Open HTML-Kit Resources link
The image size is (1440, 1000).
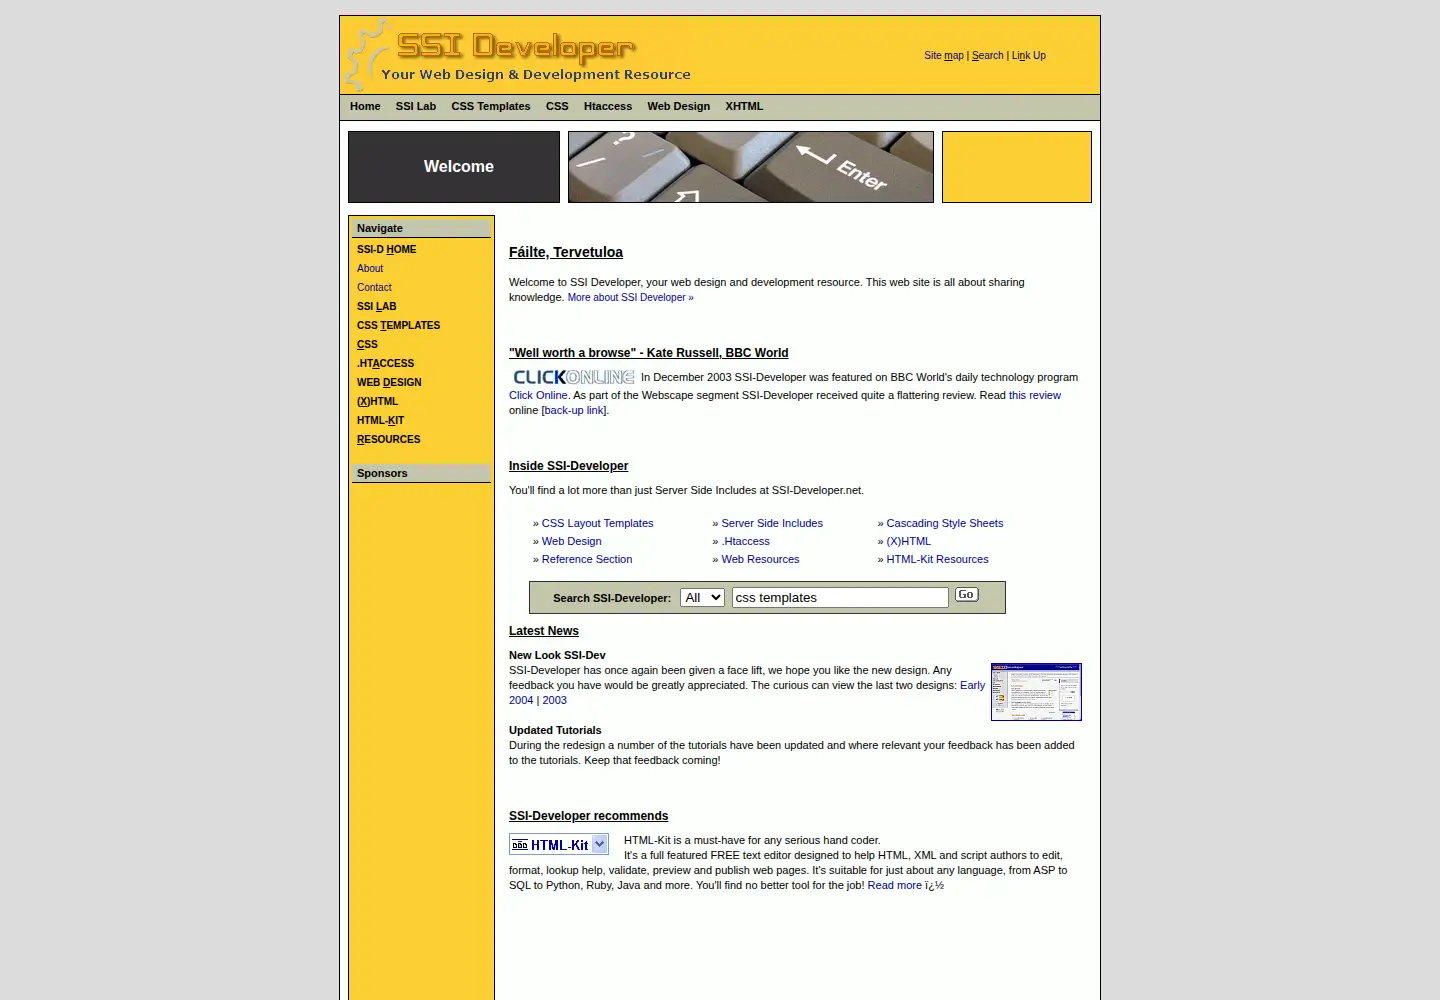click(938, 560)
